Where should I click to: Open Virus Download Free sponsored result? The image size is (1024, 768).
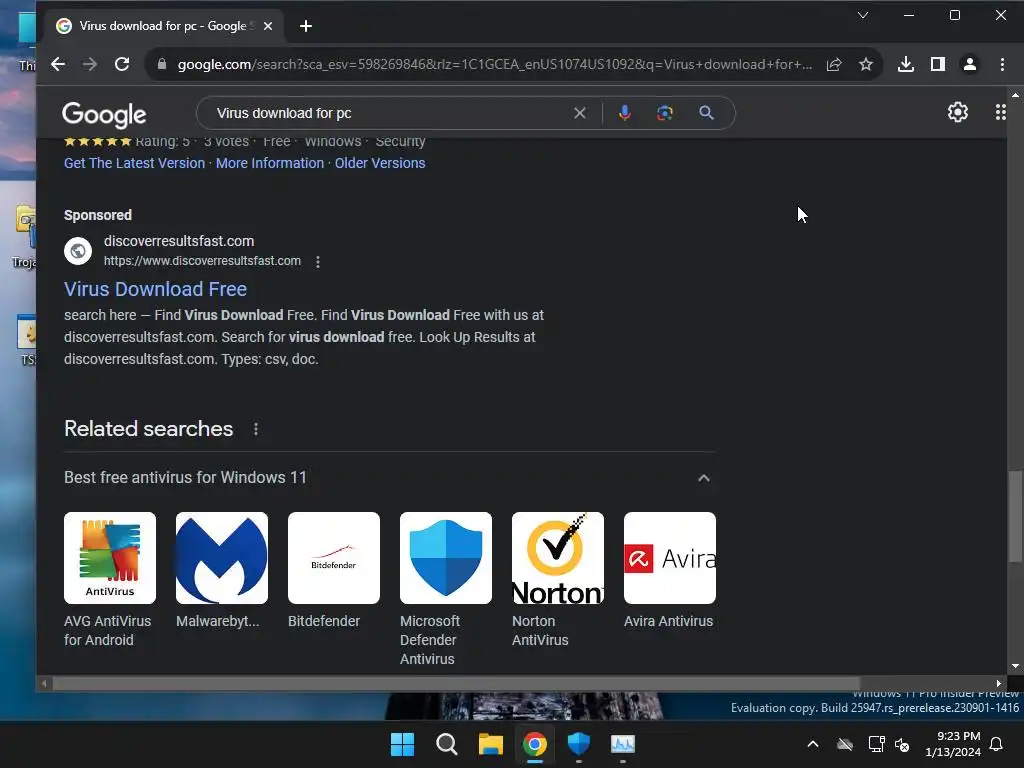click(155, 289)
